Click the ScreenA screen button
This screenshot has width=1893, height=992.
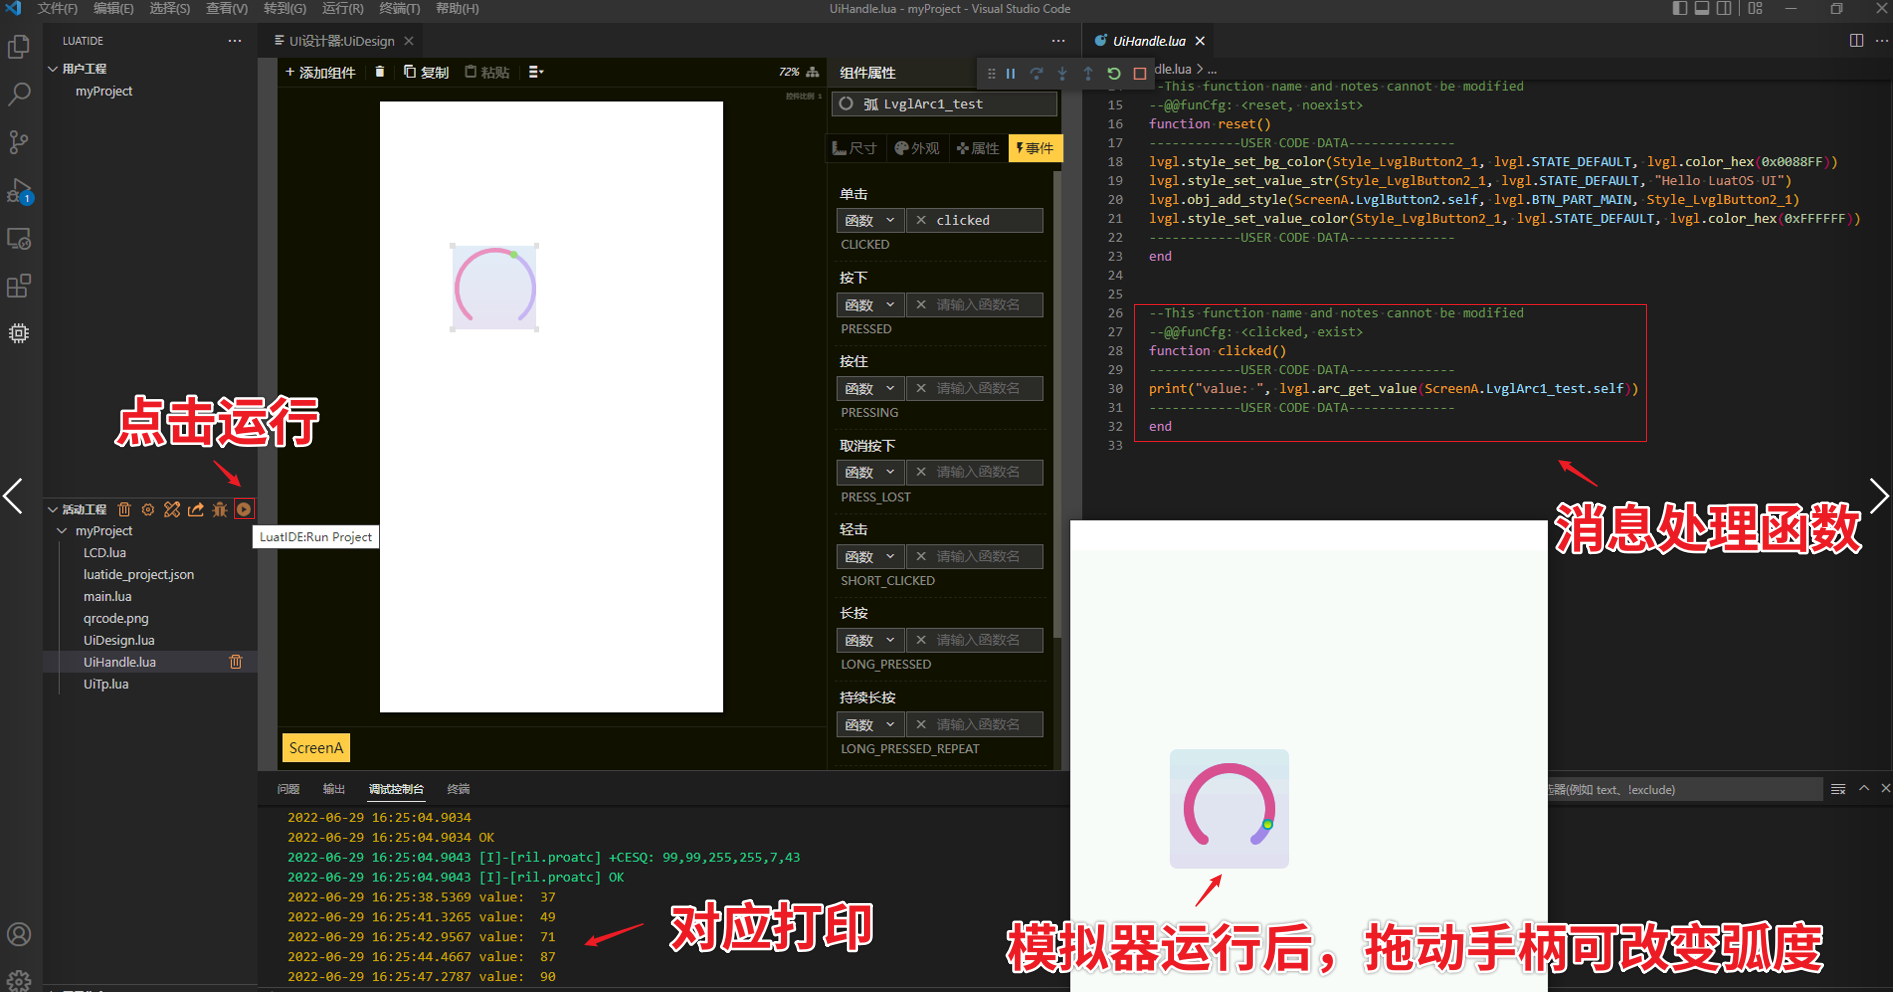coord(316,748)
